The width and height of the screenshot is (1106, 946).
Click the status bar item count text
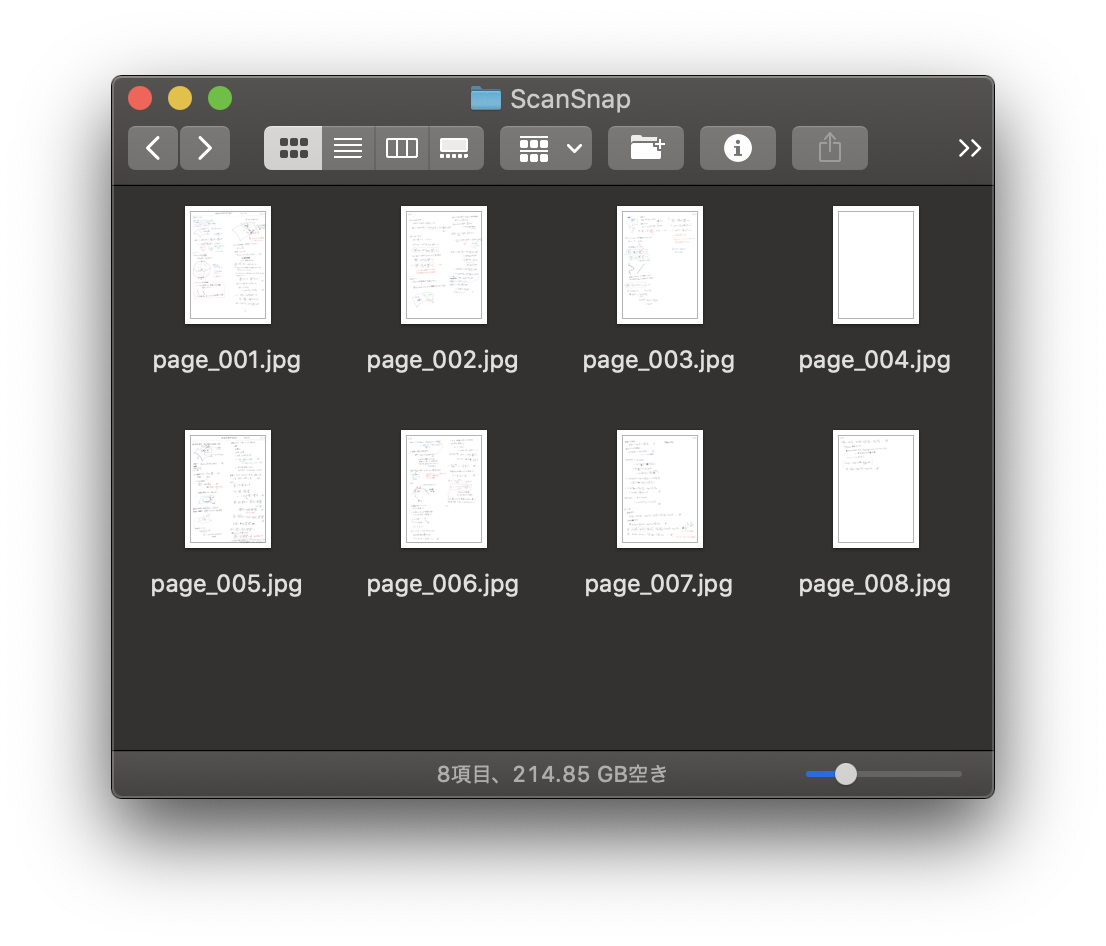[553, 773]
